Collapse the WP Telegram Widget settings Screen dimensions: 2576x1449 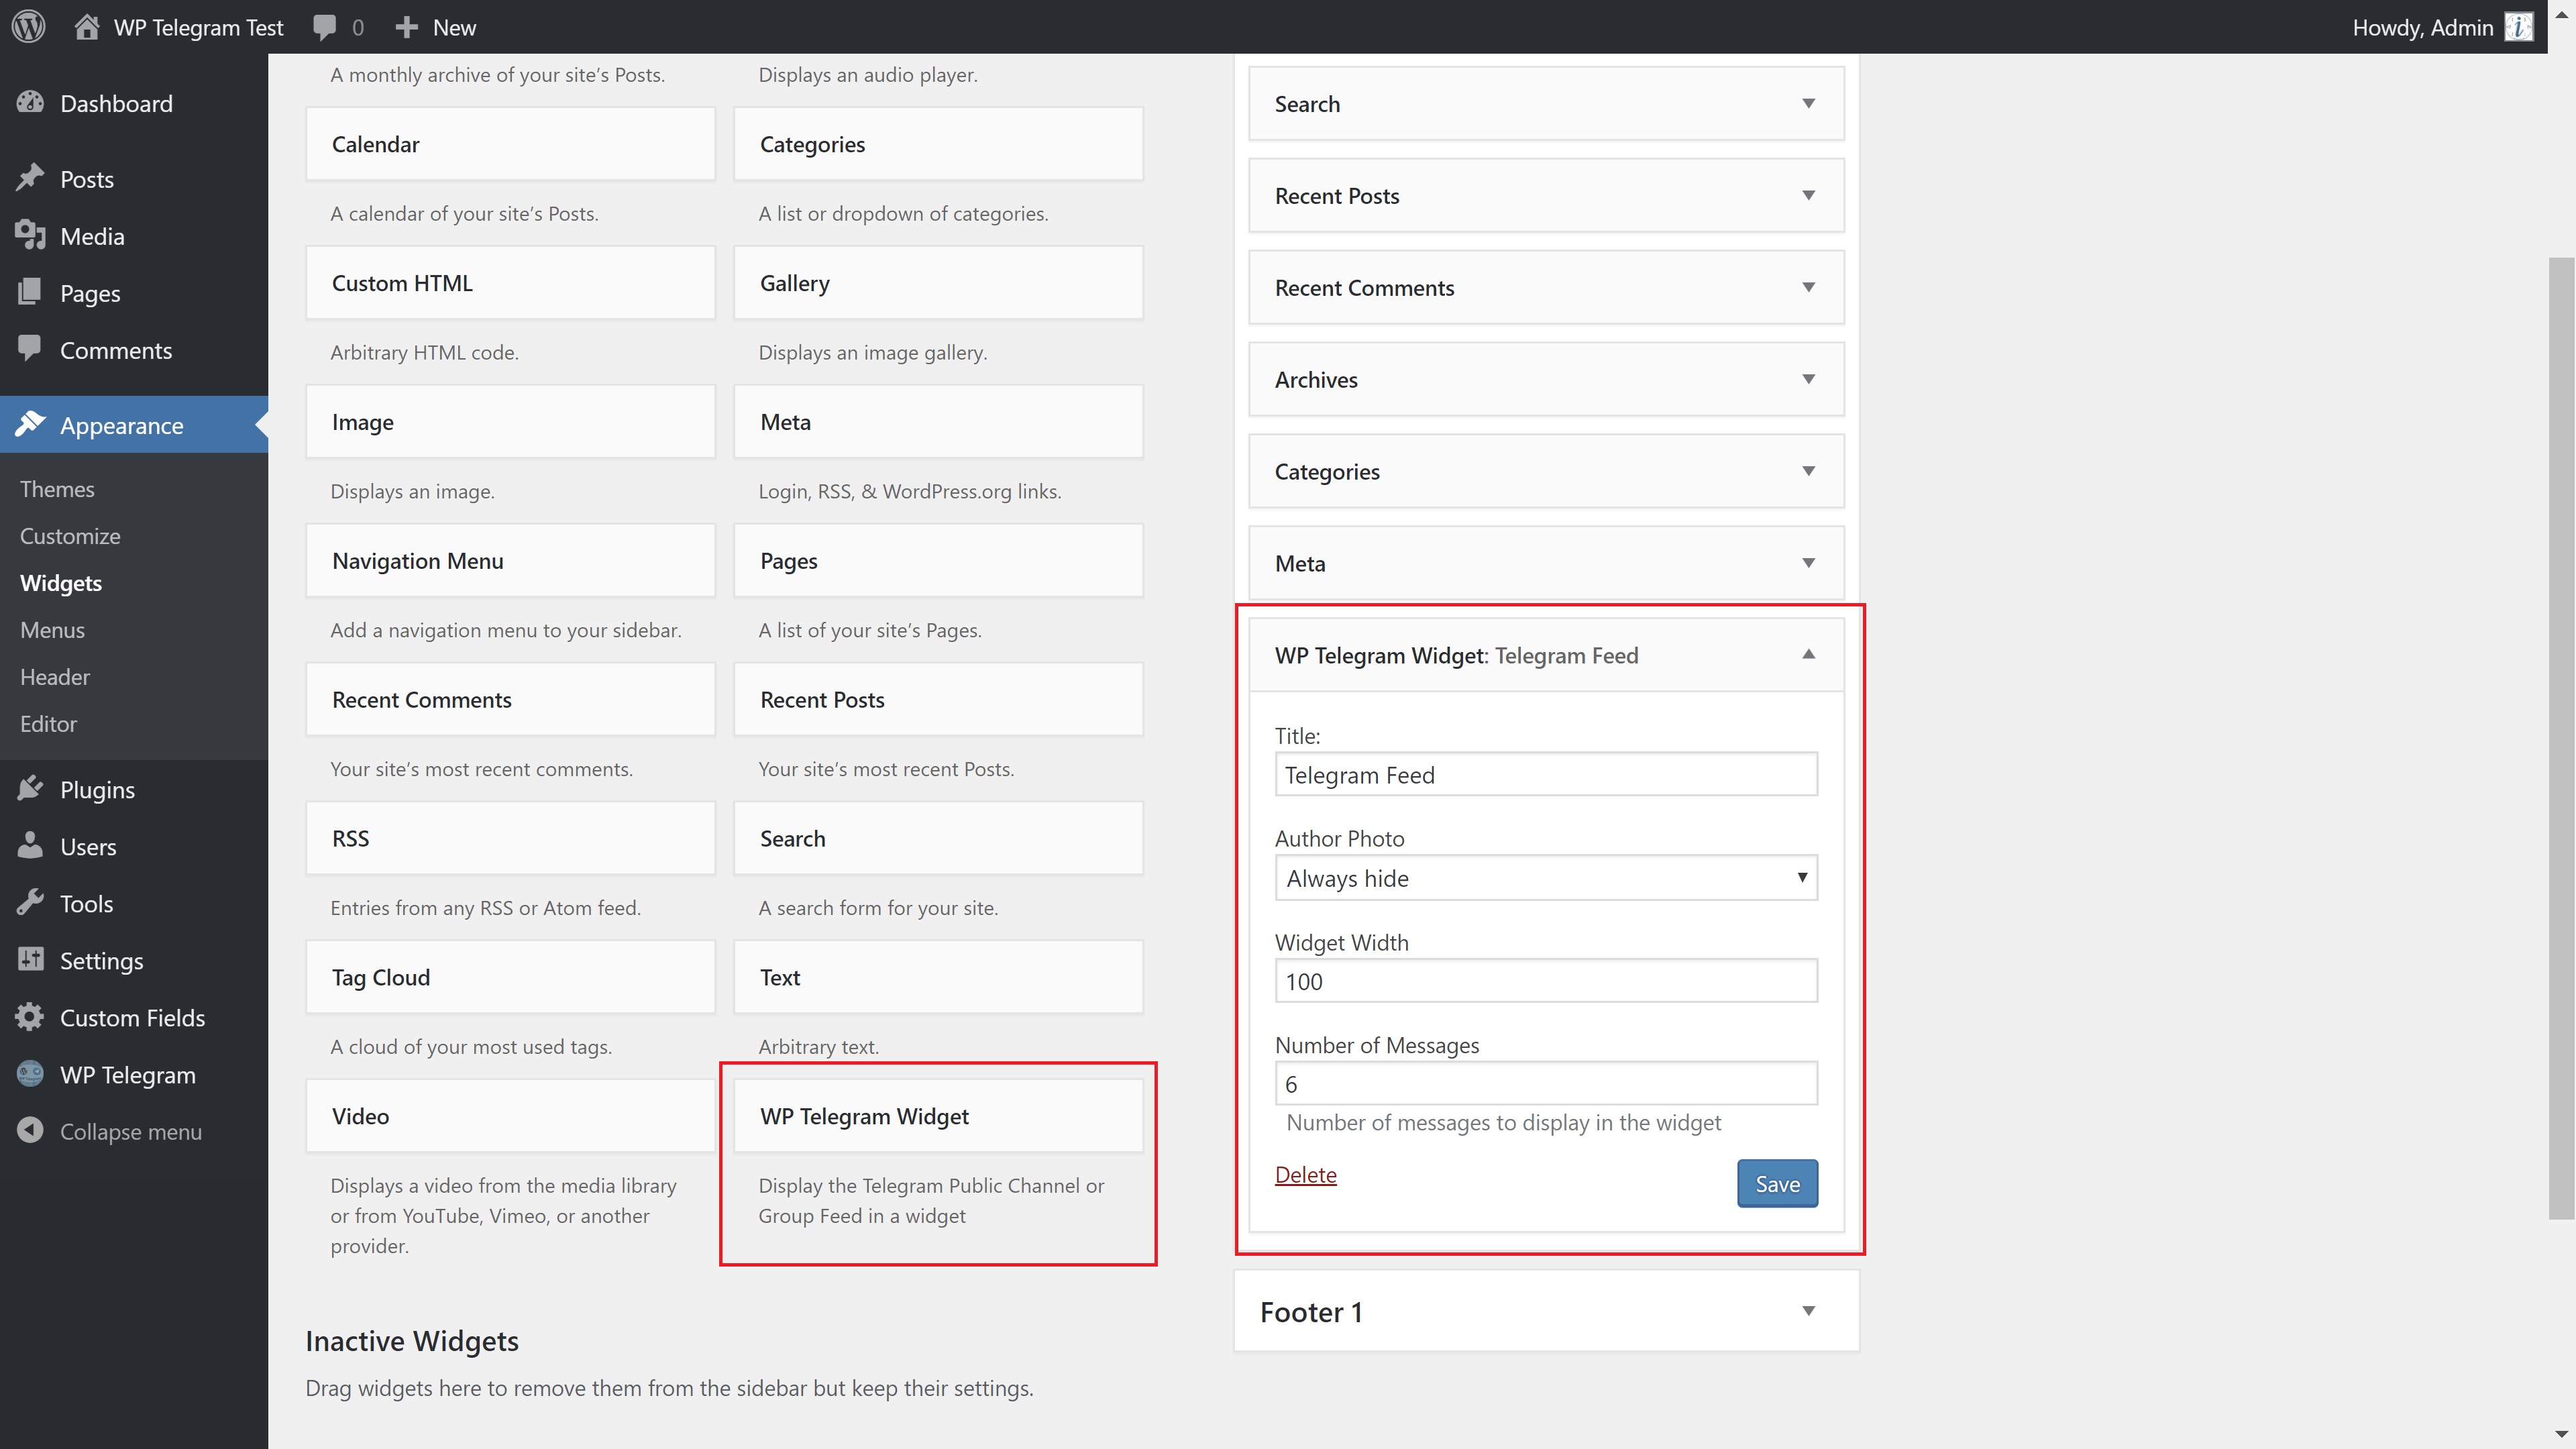point(1808,655)
